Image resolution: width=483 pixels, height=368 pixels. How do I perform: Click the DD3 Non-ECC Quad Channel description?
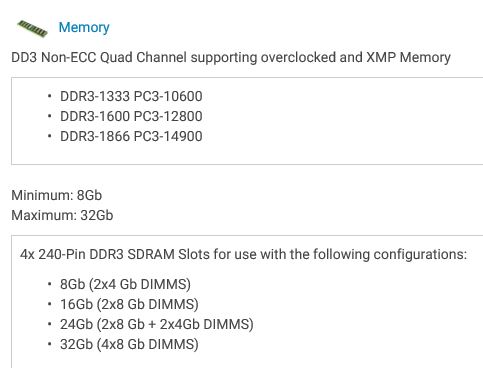[x=231, y=57]
